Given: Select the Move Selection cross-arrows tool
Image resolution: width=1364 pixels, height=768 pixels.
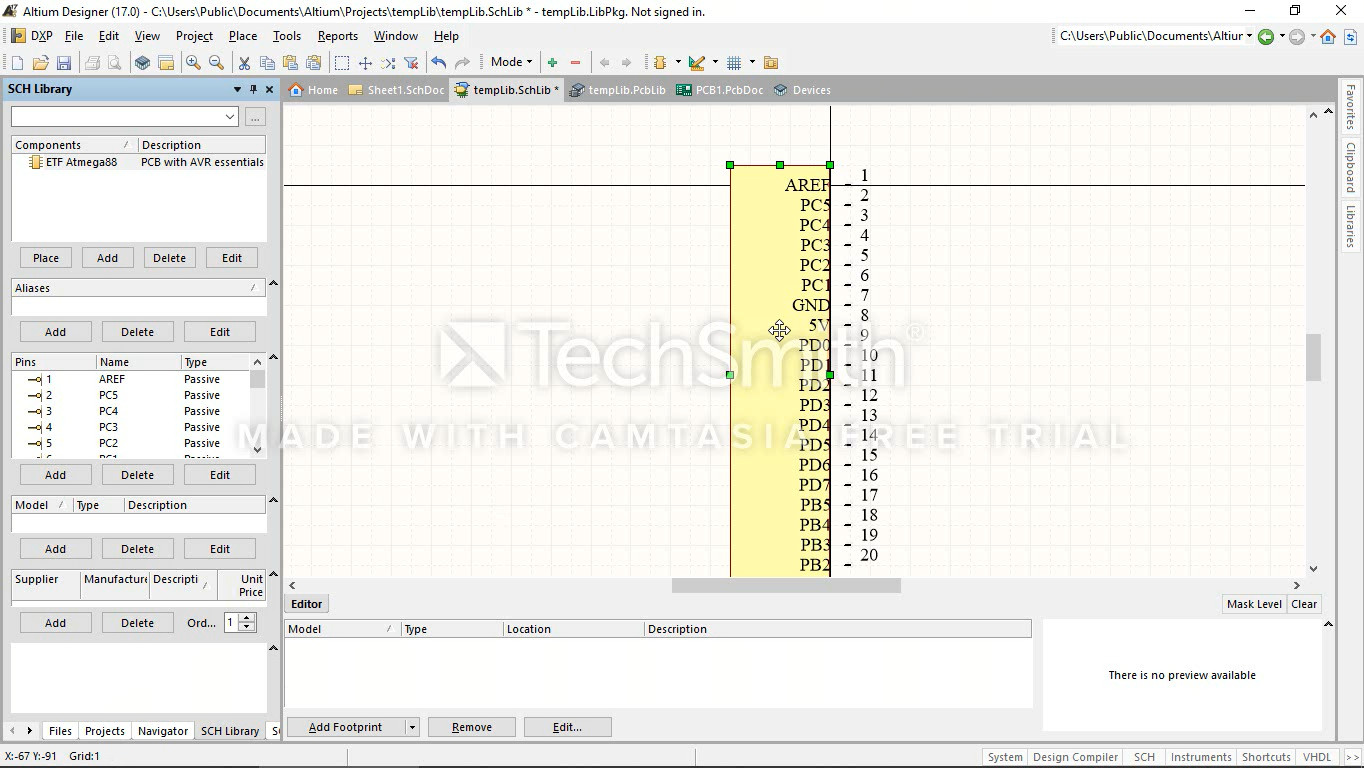Looking at the screenshot, I should point(365,63).
